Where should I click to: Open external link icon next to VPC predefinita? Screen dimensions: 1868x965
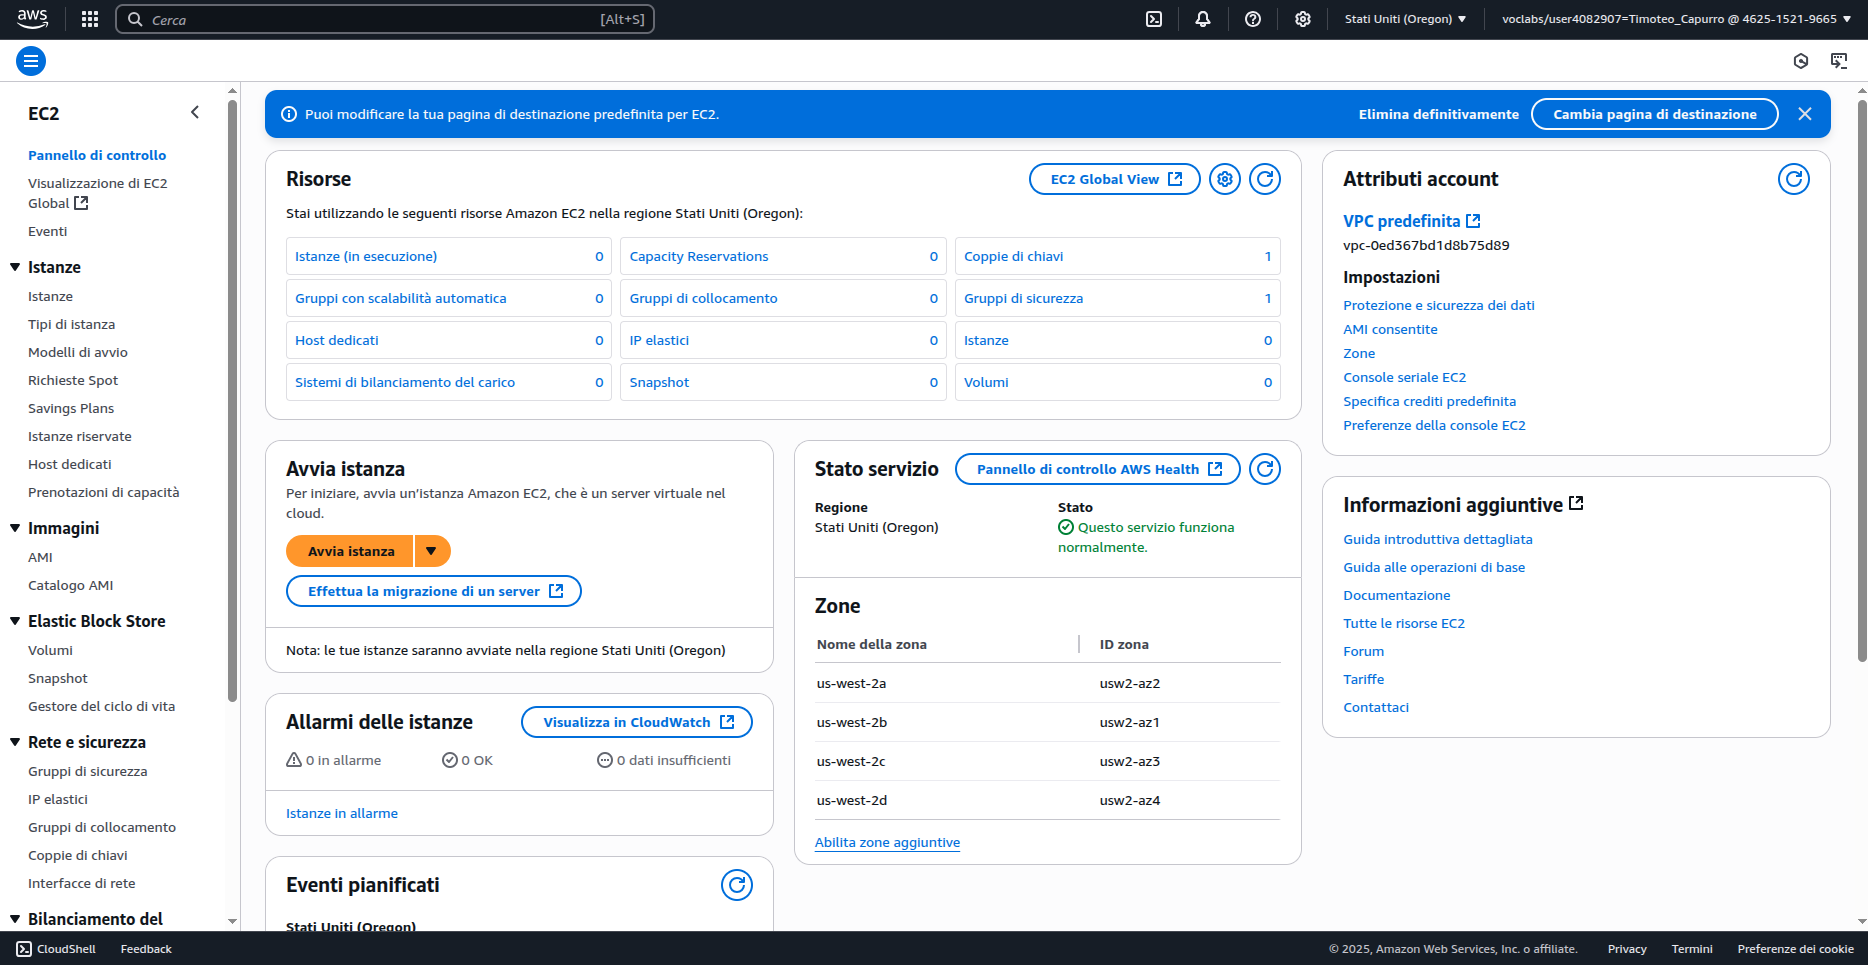(1473, 221)
